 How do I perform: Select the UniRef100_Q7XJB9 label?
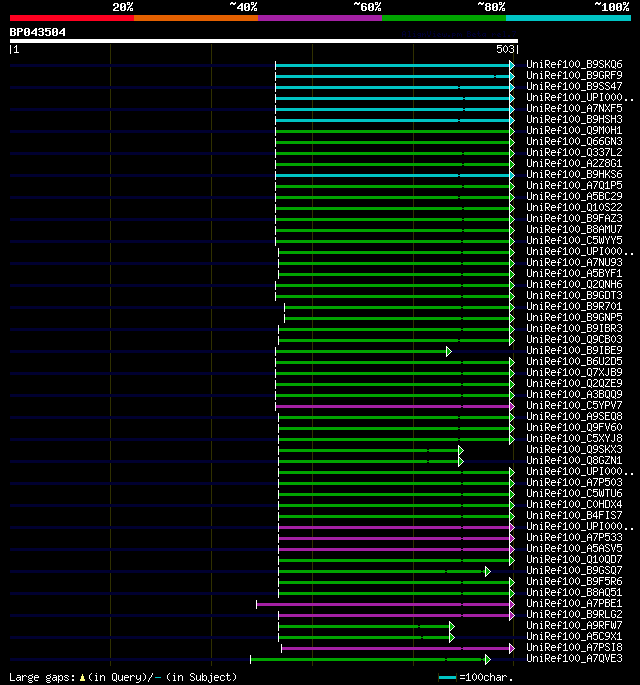(574, 372)
